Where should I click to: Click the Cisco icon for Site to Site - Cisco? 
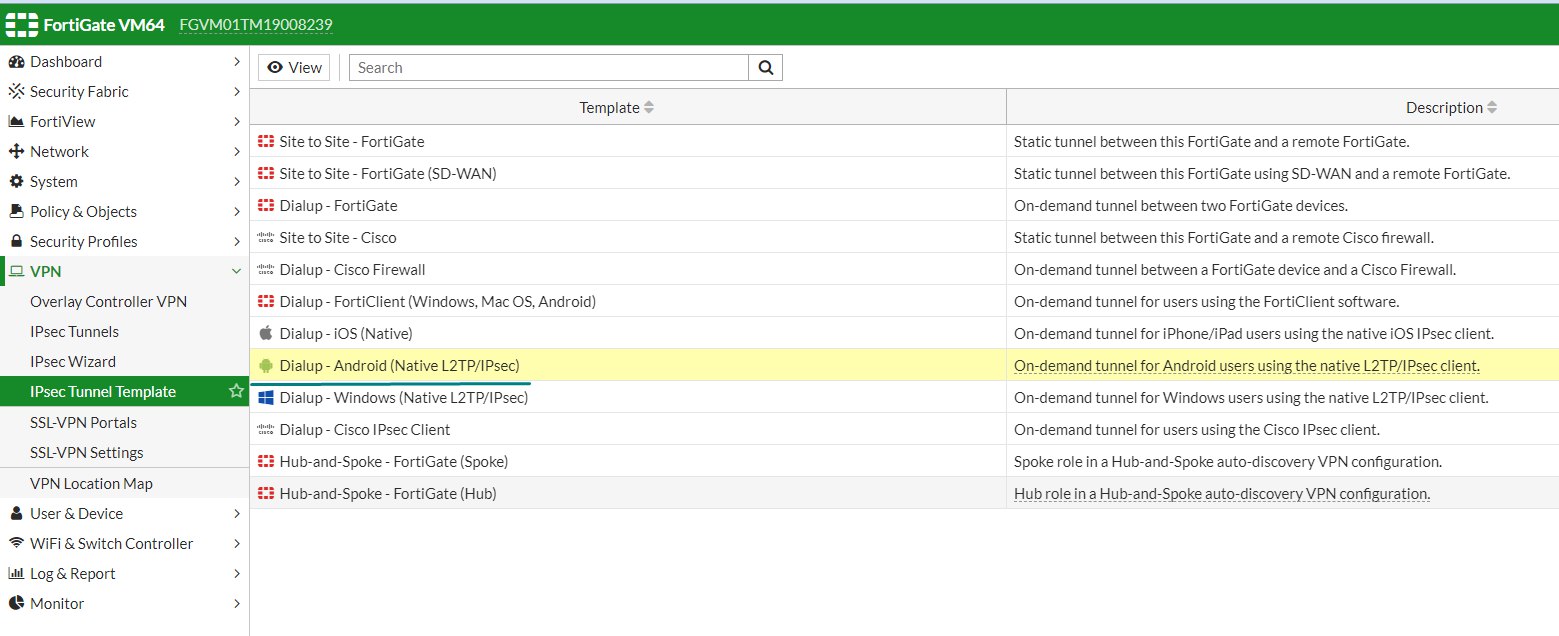pos(266,238)
